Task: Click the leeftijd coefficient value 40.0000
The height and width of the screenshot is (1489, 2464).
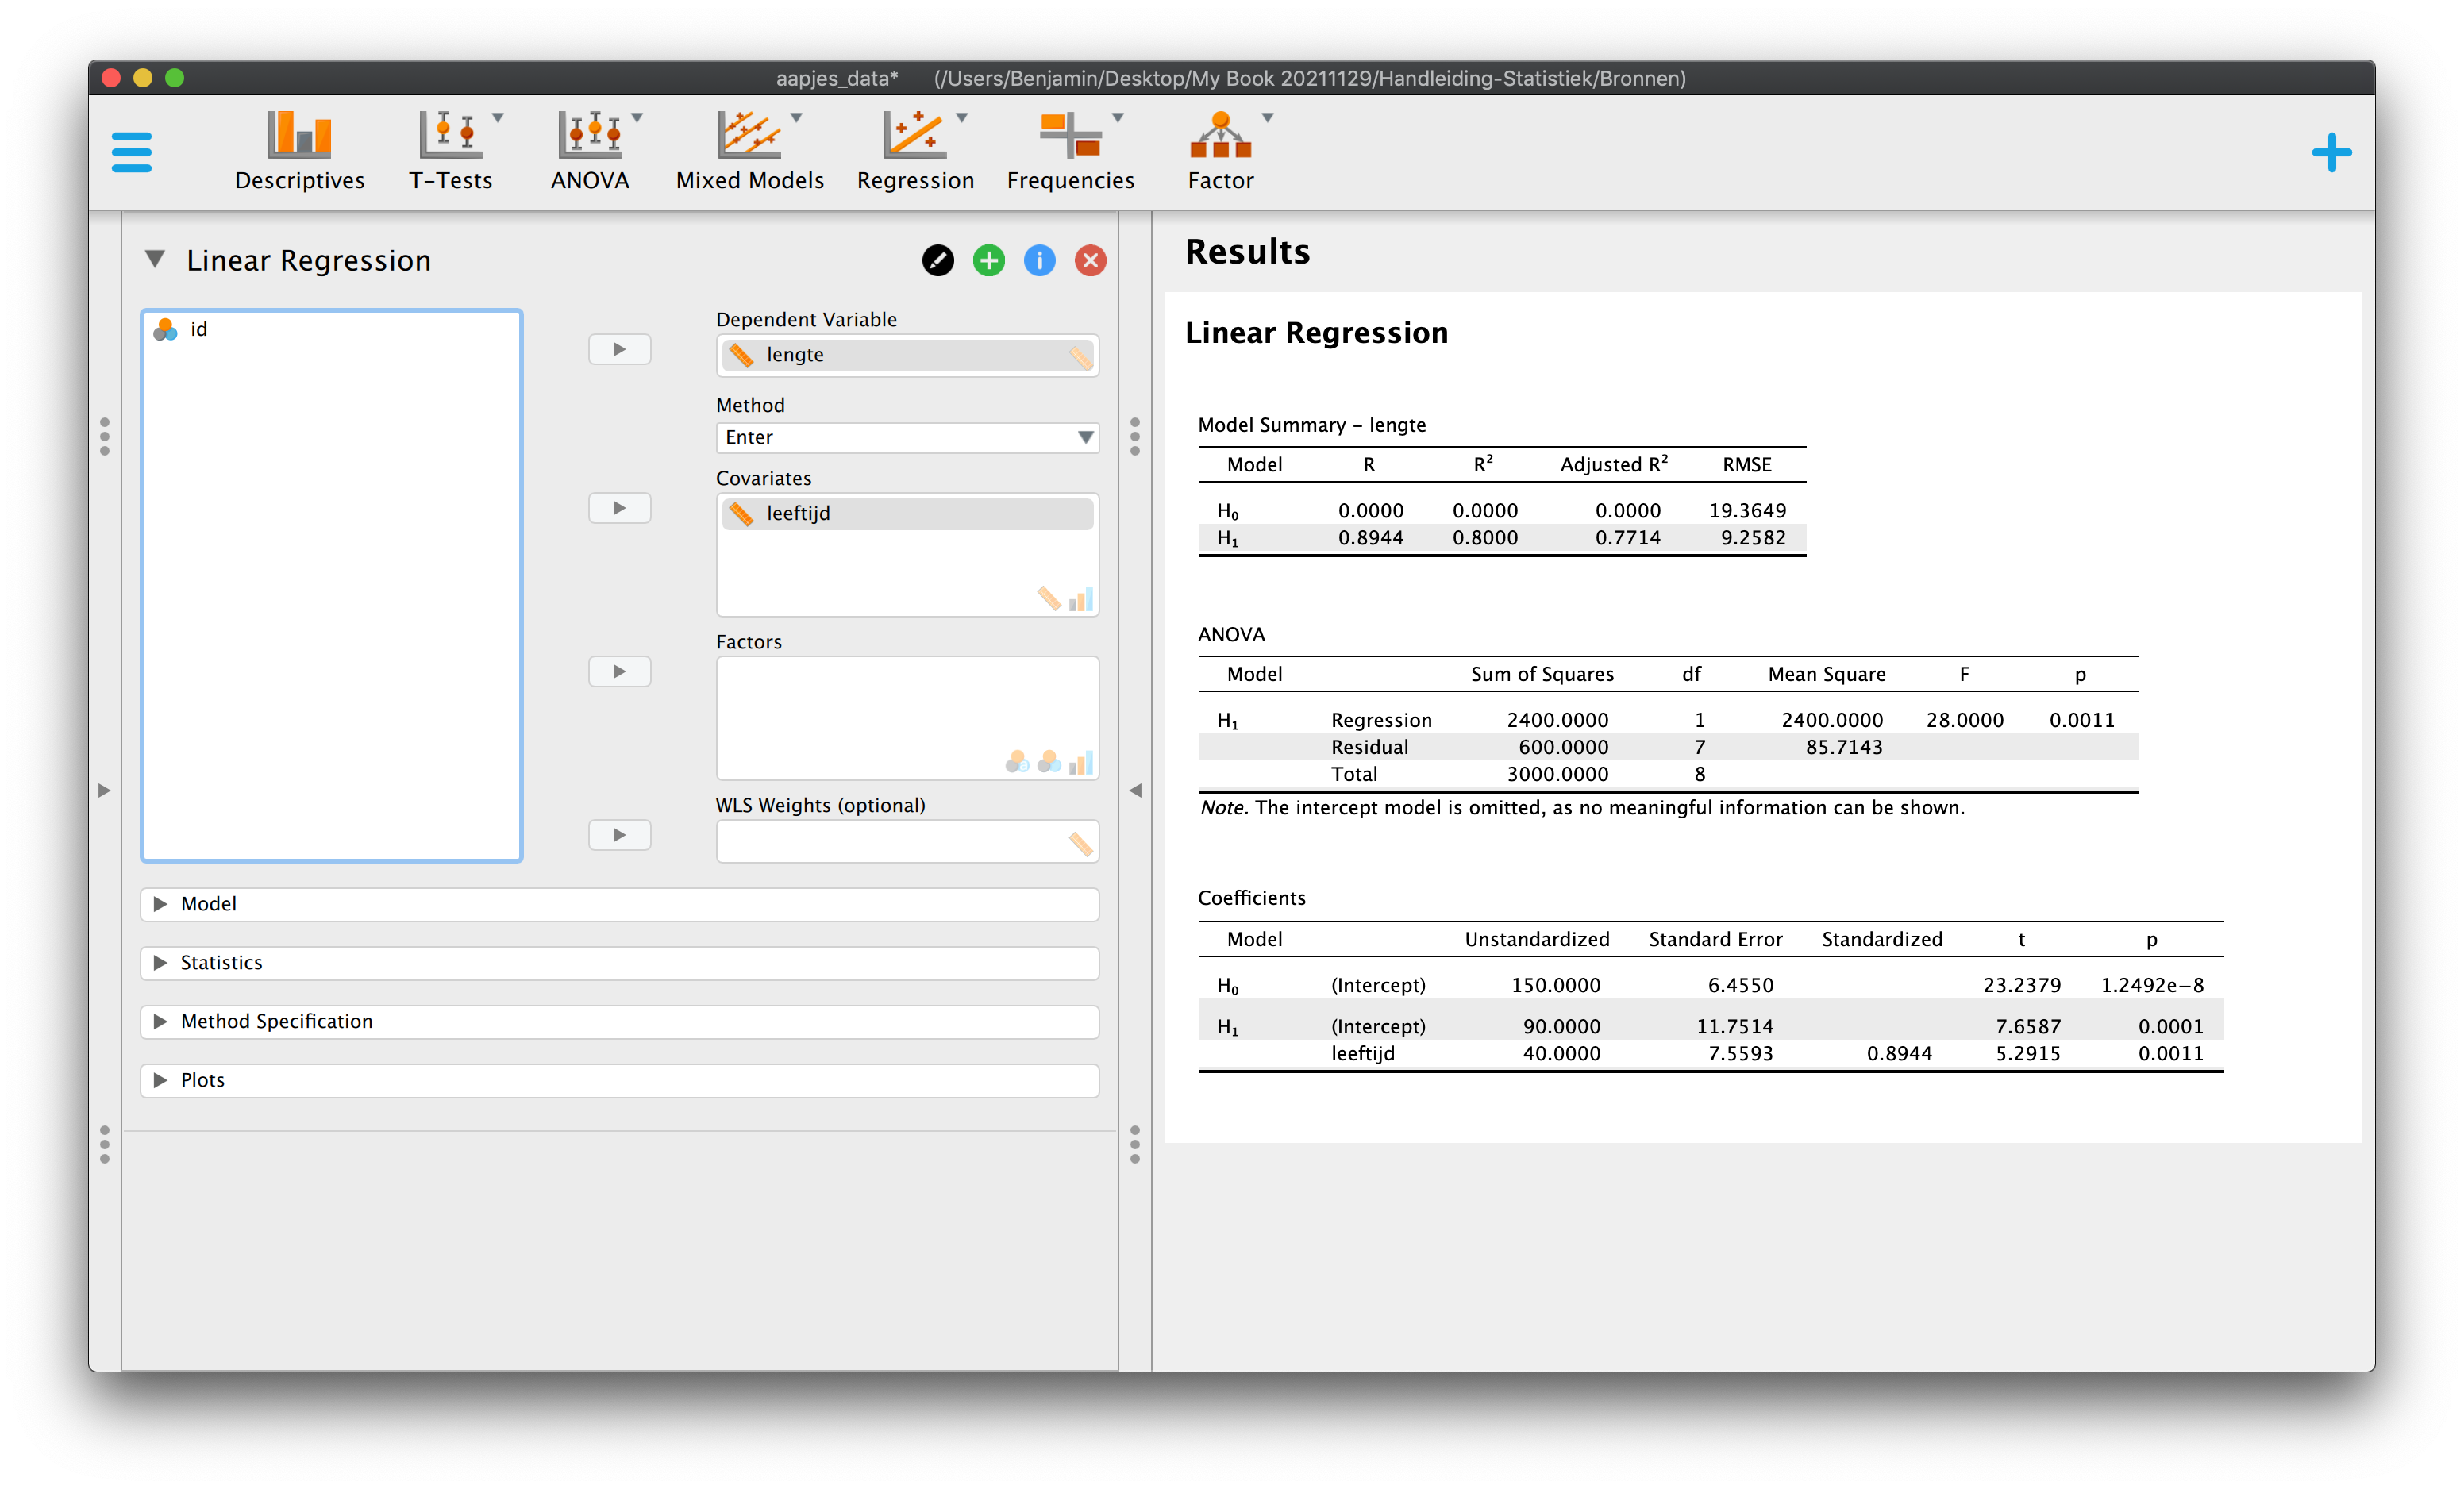Action: (1562, 1054)
